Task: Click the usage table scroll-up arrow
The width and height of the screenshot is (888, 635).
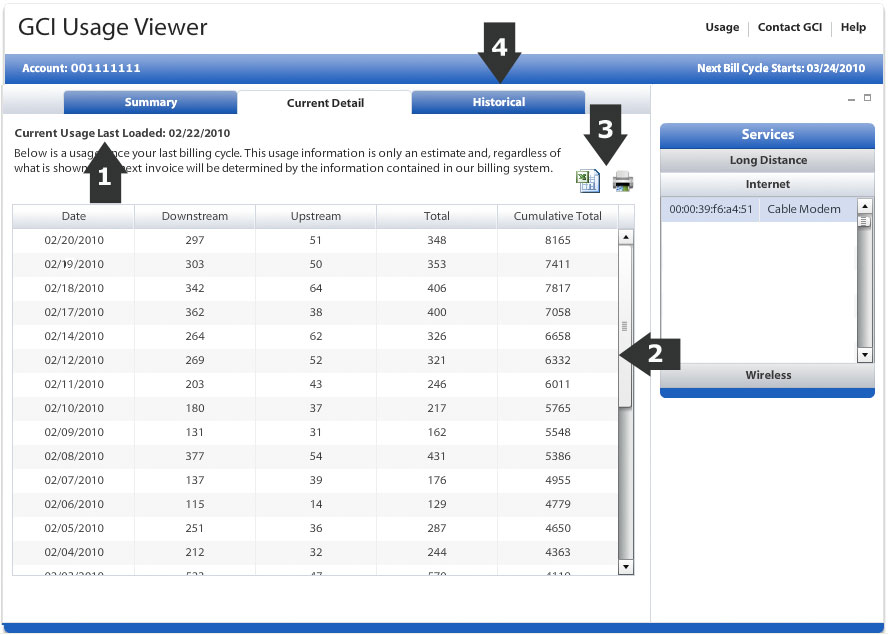Action: point(625,237)
